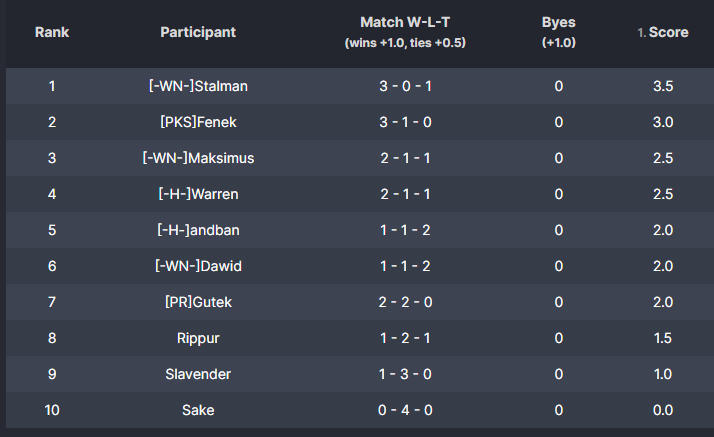Click participant [PR]Gutek
Screen dimensions: 714x437
point(198,302)
